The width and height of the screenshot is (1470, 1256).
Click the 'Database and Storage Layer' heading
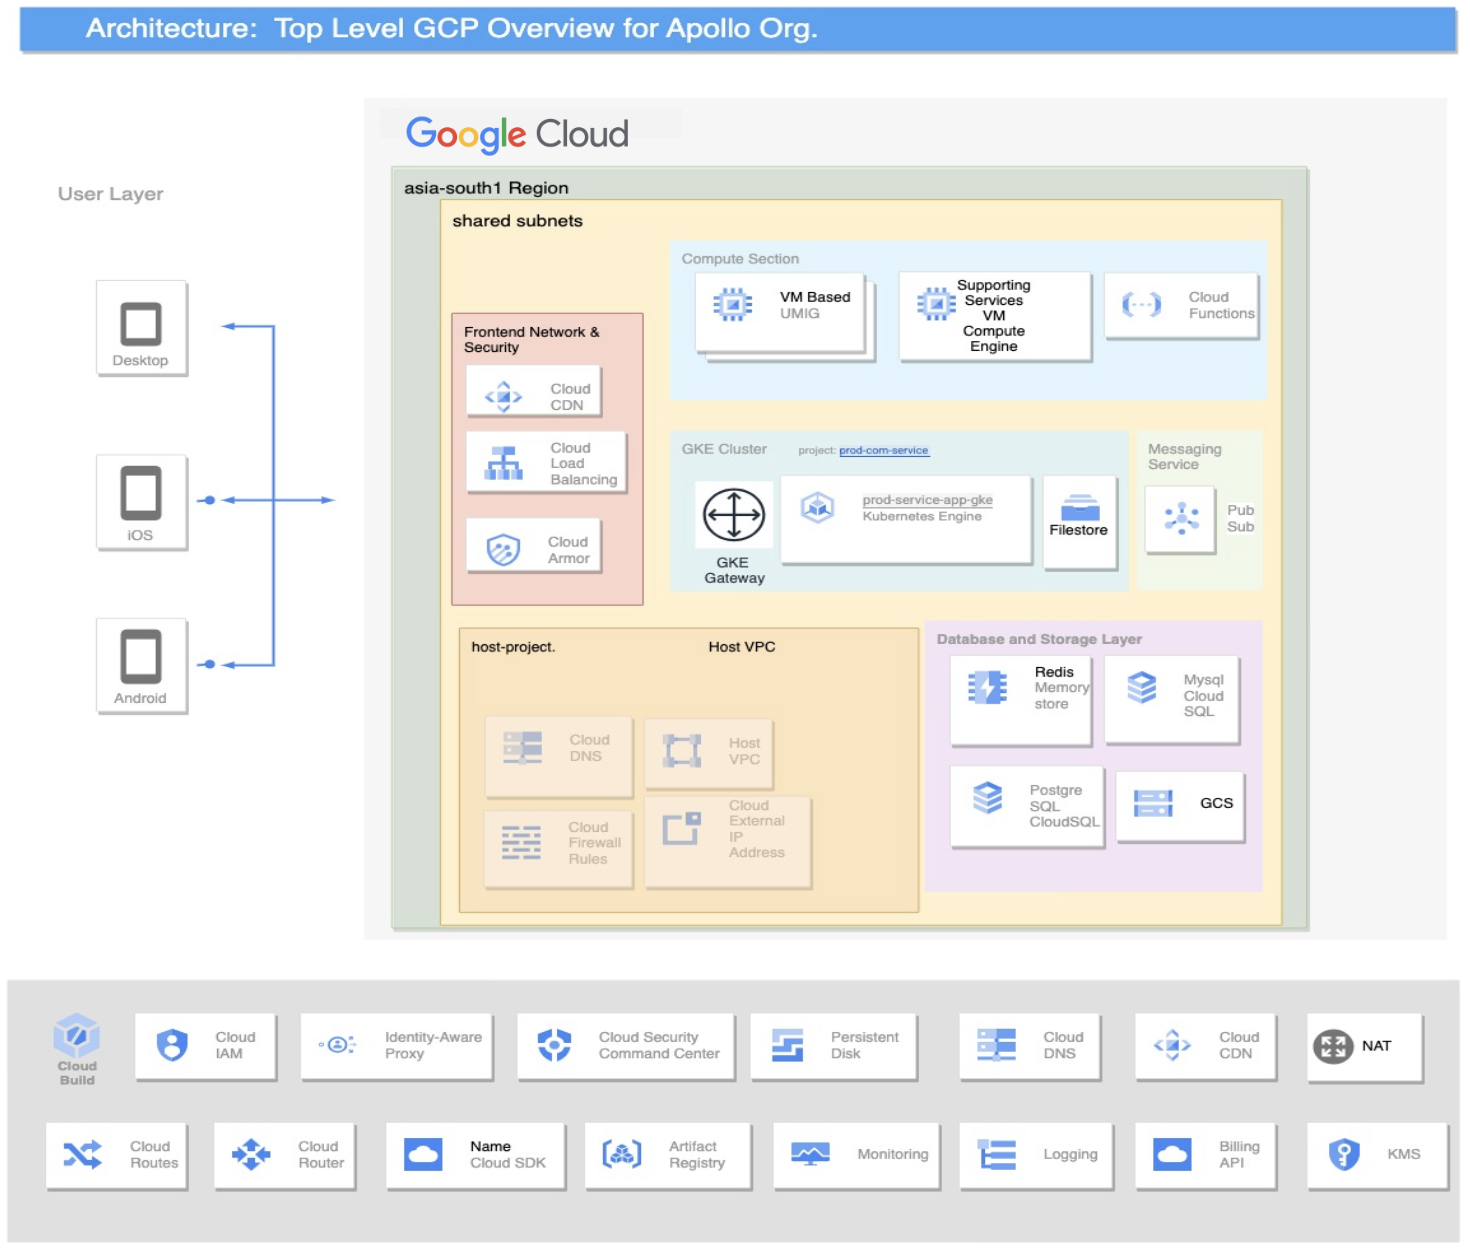click(x=1039, y=639)
